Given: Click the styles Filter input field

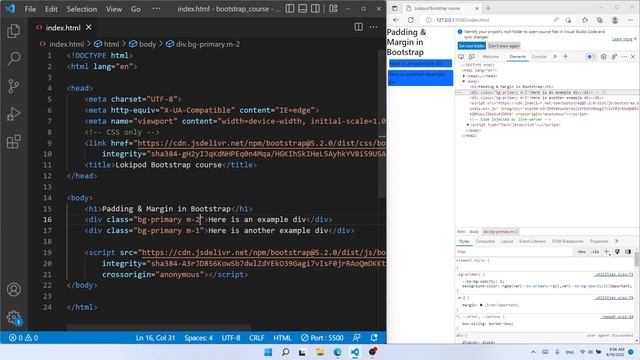Looking at the screenshot, I should click(x=514, y=252).
